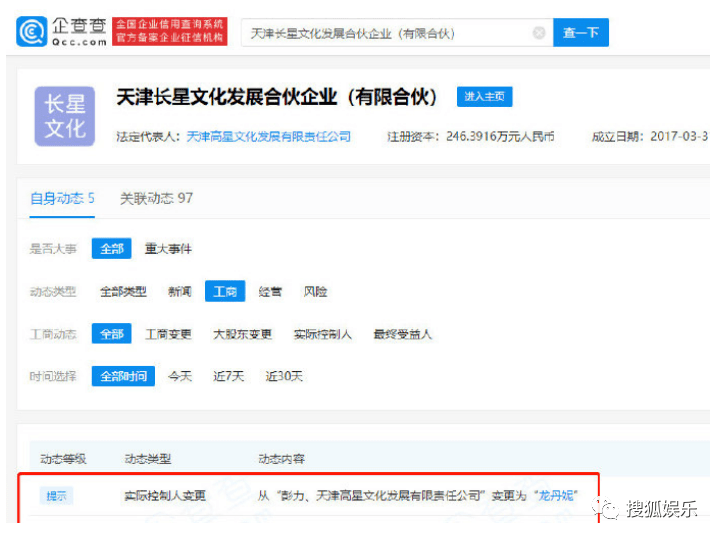Select the 工商变更 filter
Screen dimensions: 721x541
[168, 334]
